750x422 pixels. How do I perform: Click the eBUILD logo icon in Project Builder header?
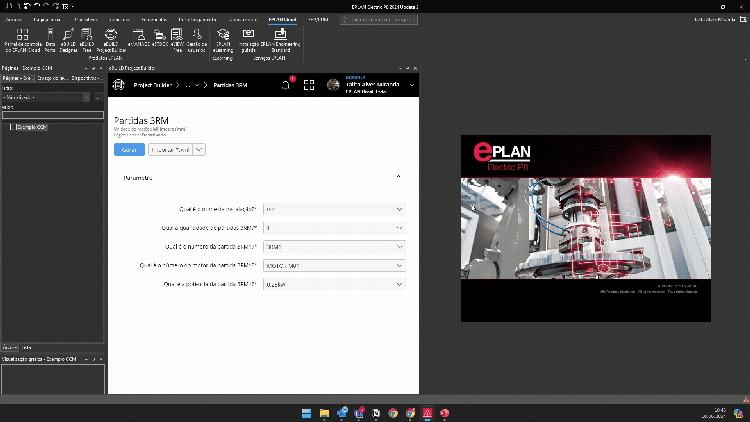(118, 85)
